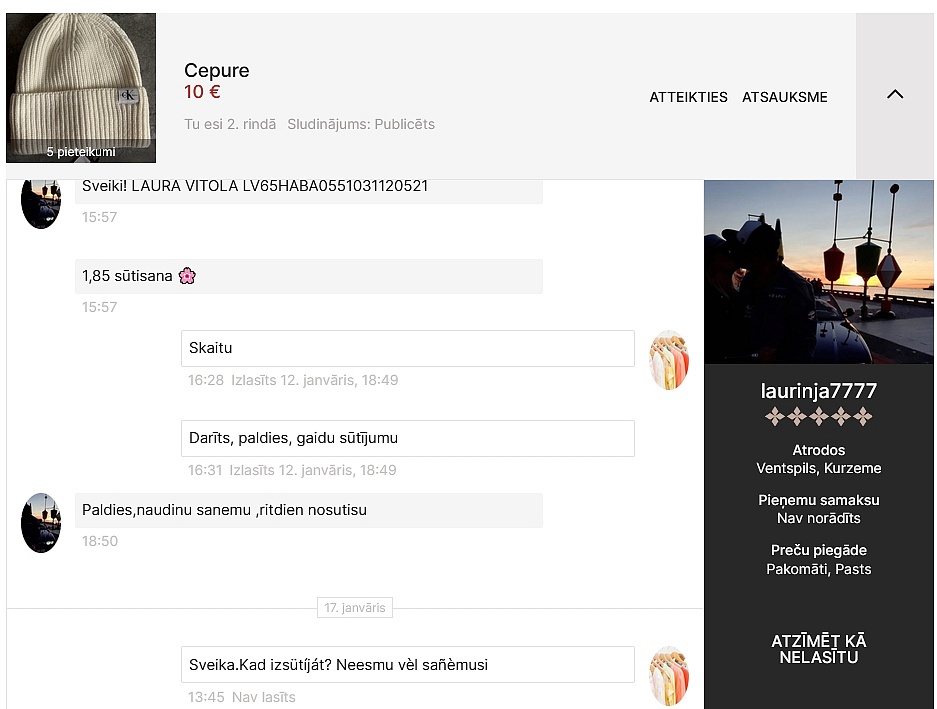Click 'Ventspils, Kurzeme' location text
The image size is (937, 709).
click(818, 468)
